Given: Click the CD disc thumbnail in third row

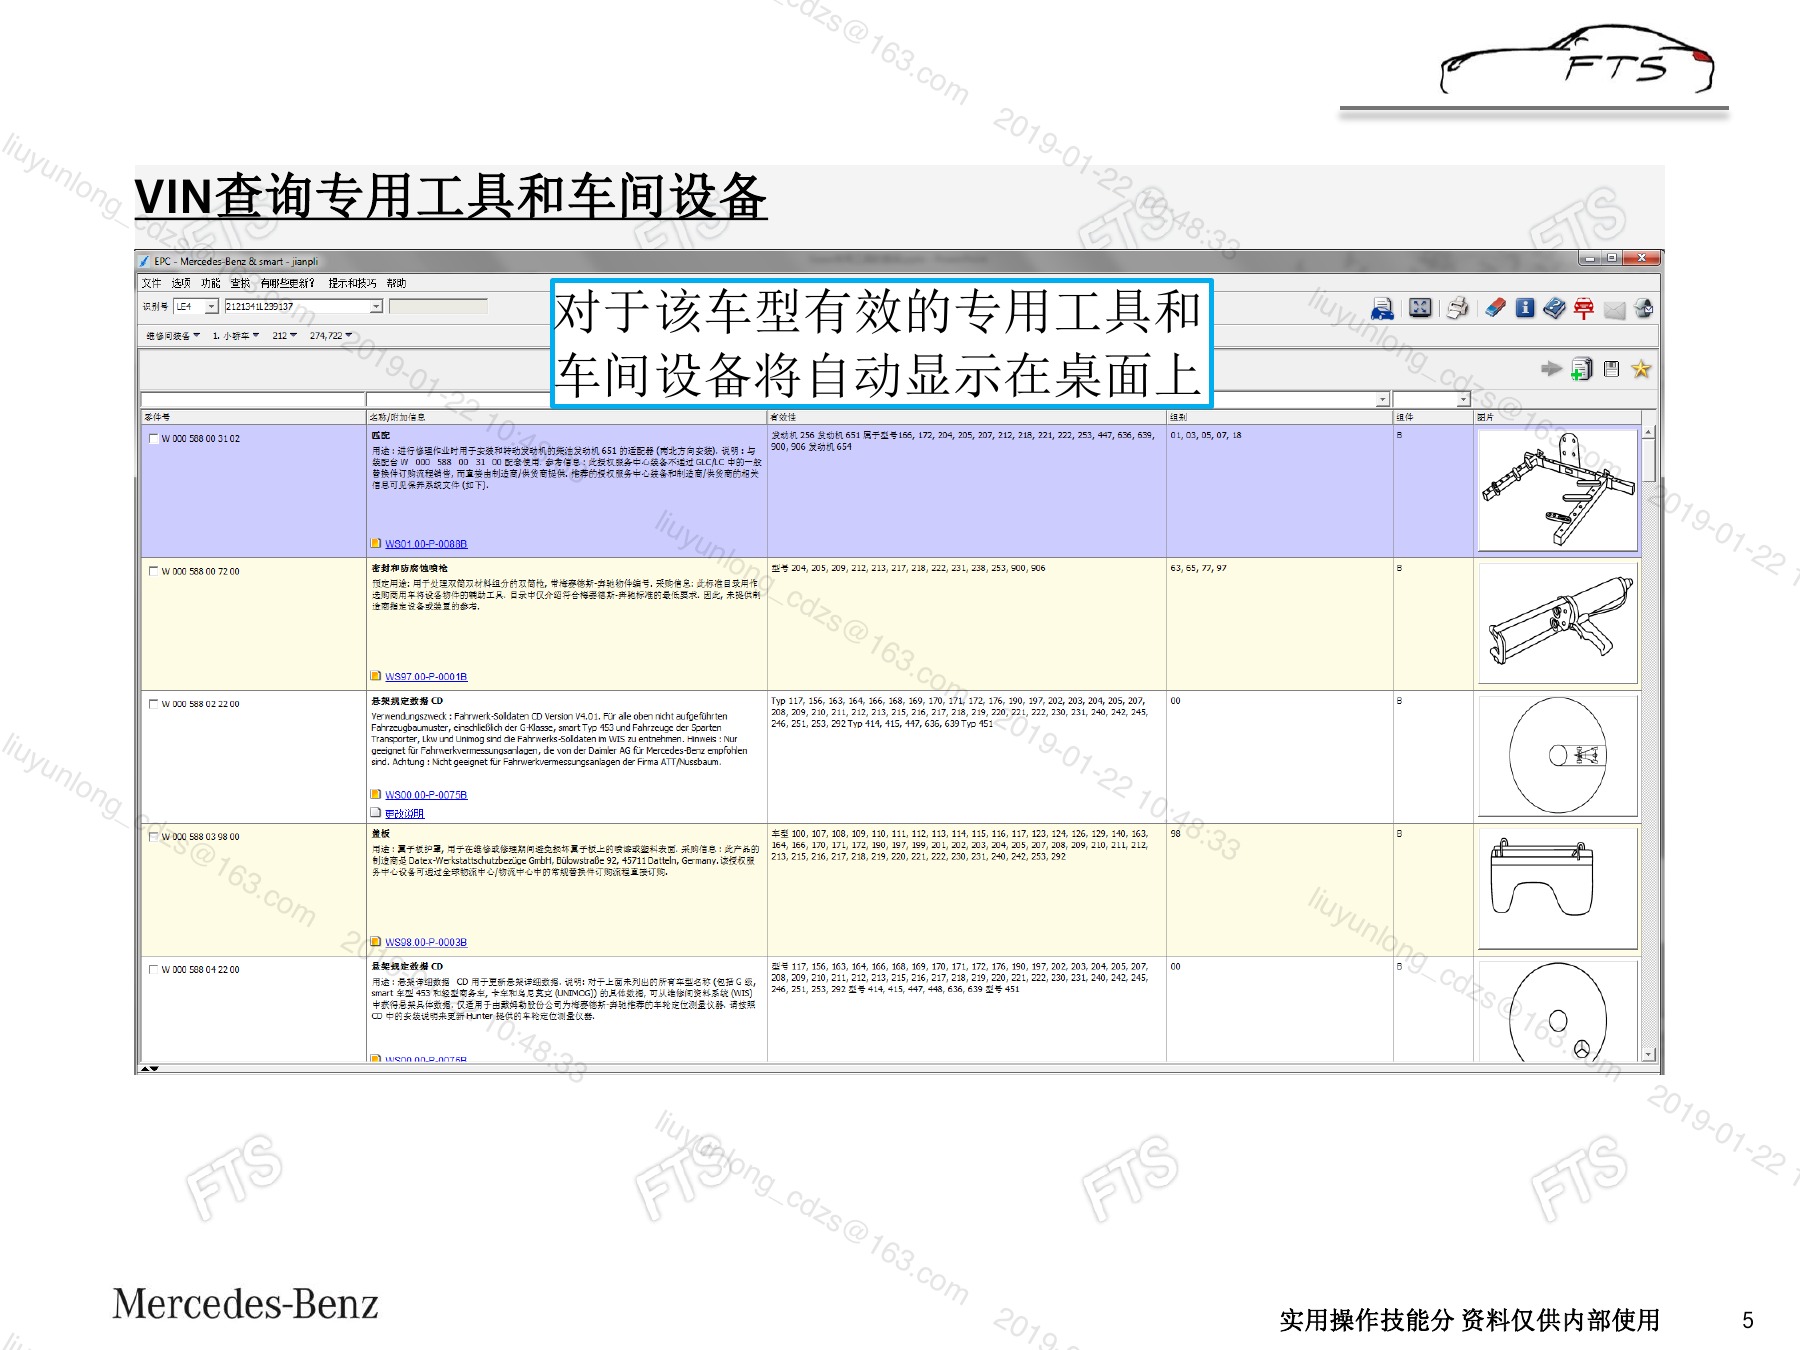Looking at the screenshot, I should [1557, 756].
